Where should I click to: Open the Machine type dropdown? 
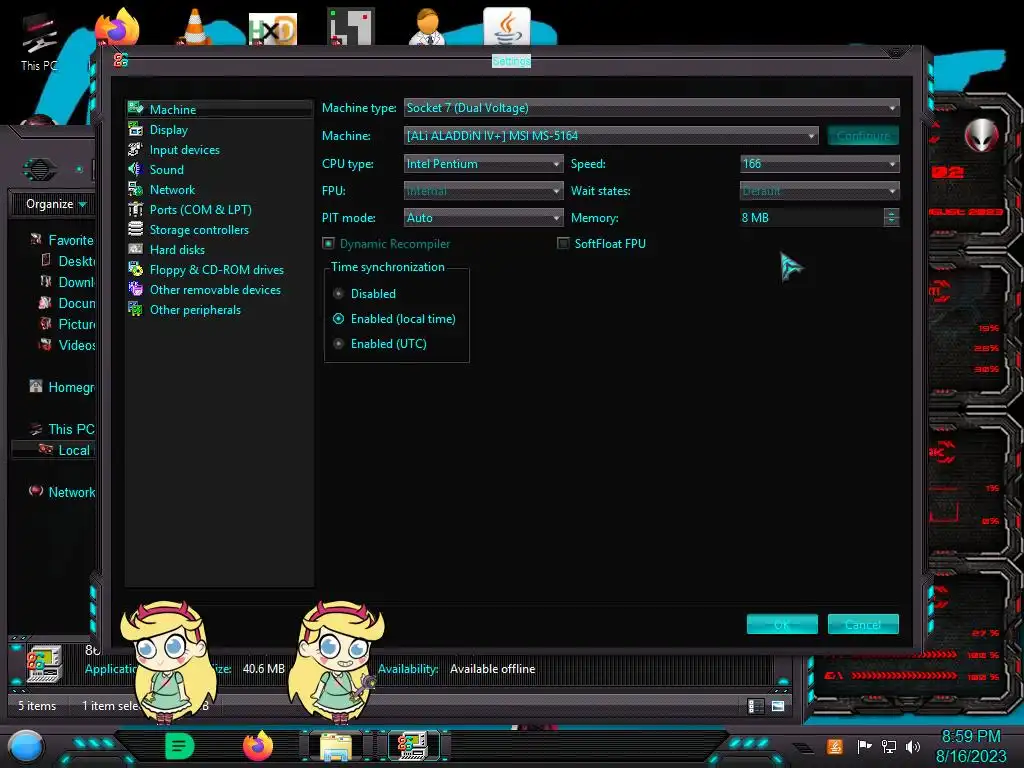(652, 108)
